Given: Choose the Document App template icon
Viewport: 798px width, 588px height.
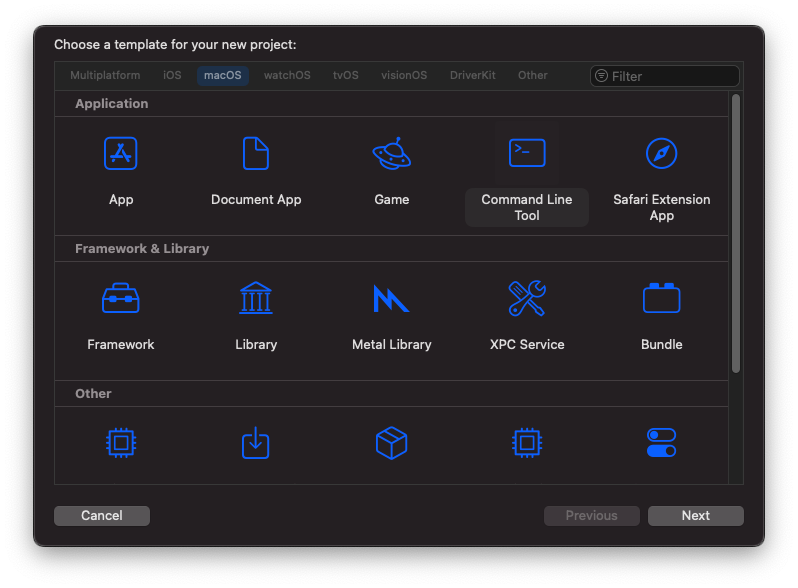Looking at the screenshot, I should (255, 153).
